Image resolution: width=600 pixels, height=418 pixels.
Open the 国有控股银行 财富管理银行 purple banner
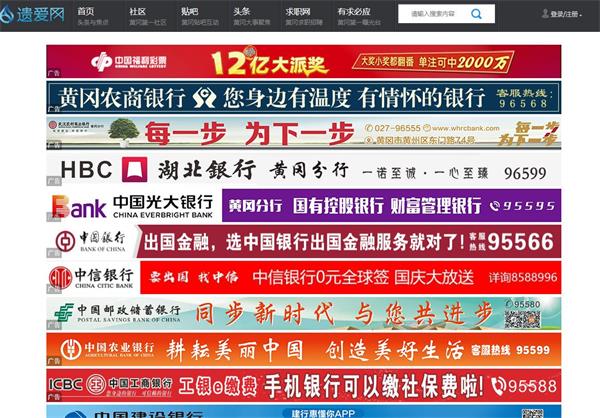point(391,206)
